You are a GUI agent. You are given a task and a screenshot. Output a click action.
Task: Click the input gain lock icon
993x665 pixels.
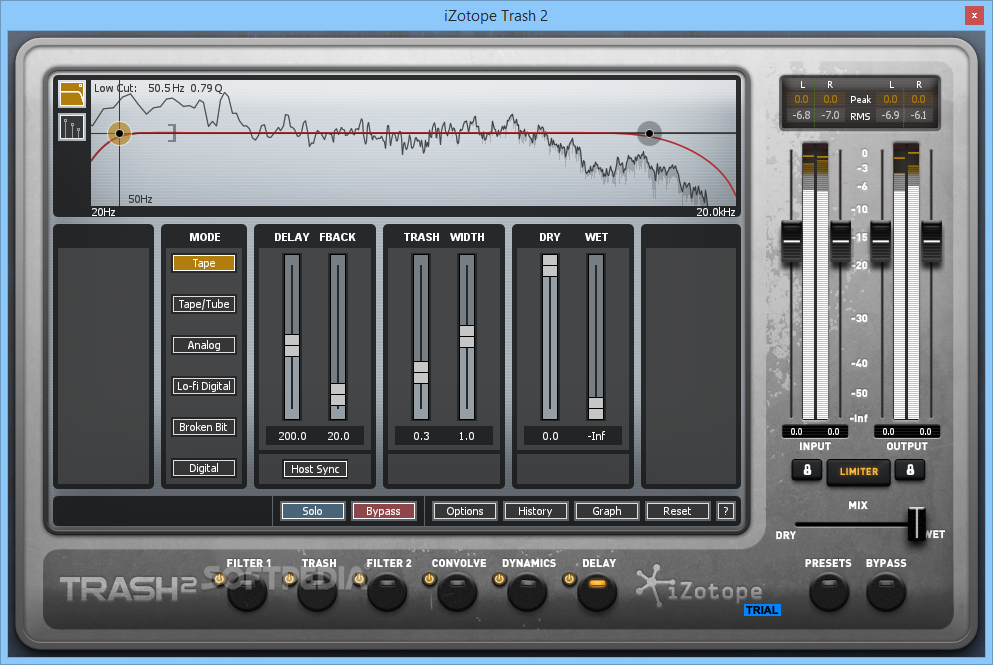pyautogui.click(x=806, y=470)
